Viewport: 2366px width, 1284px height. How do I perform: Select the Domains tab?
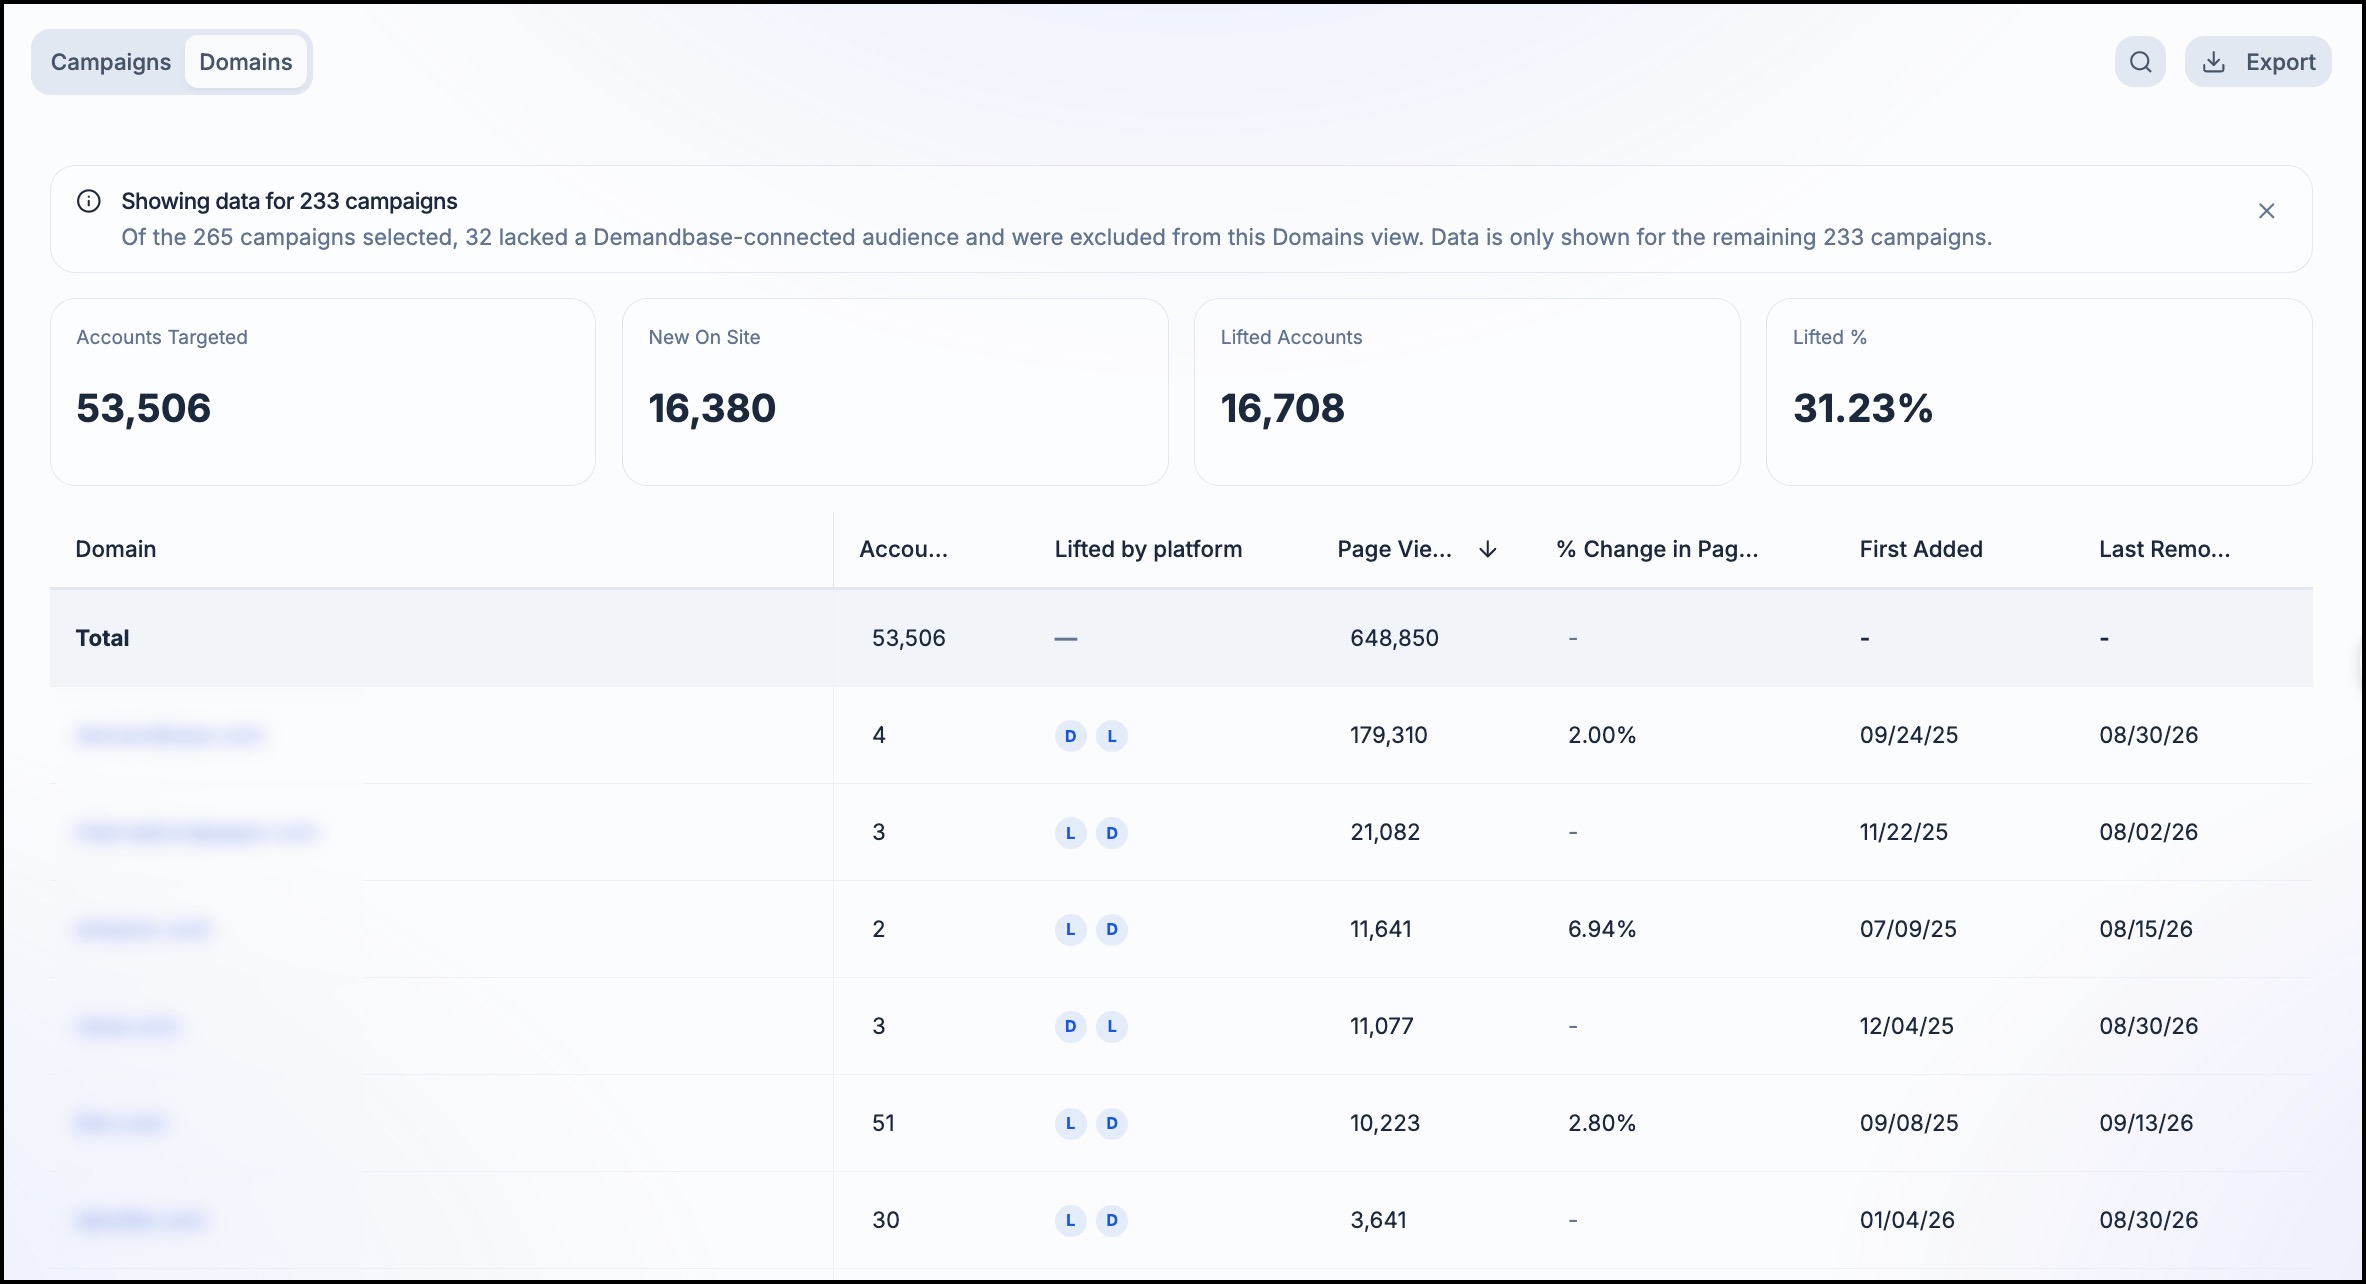pos(246,62)
